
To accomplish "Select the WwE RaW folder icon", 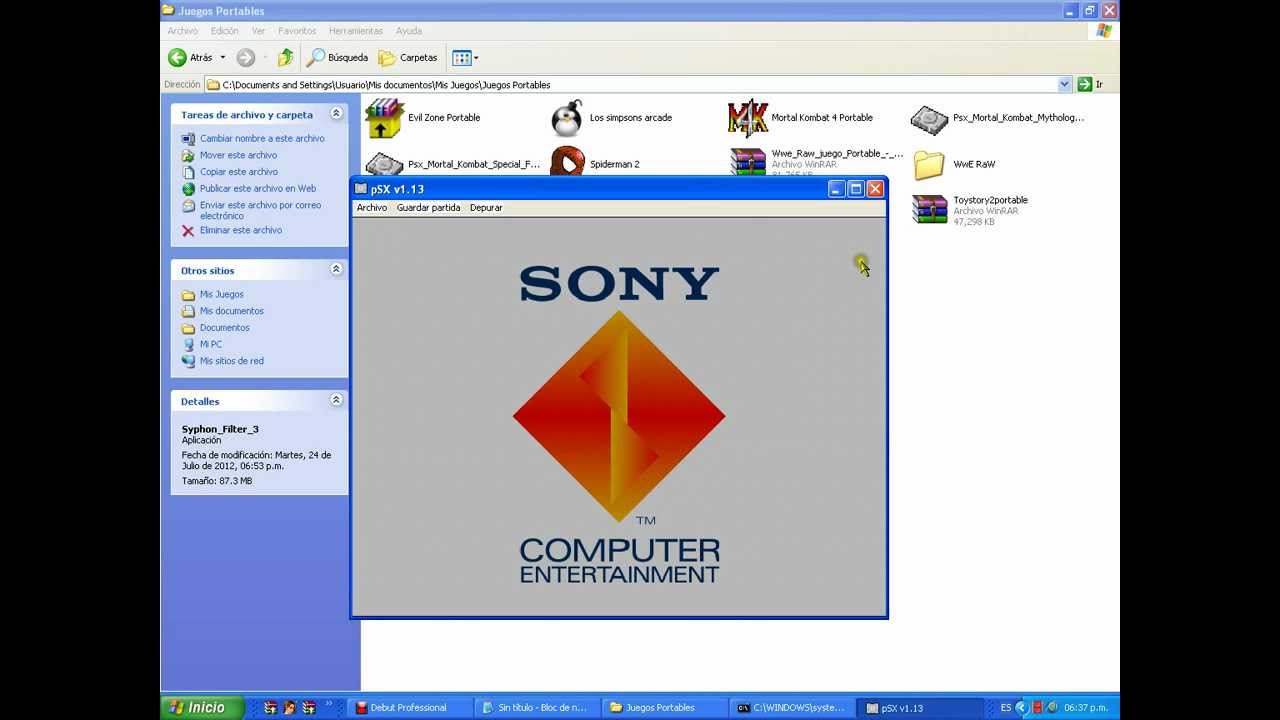I will tap(929, 164).
